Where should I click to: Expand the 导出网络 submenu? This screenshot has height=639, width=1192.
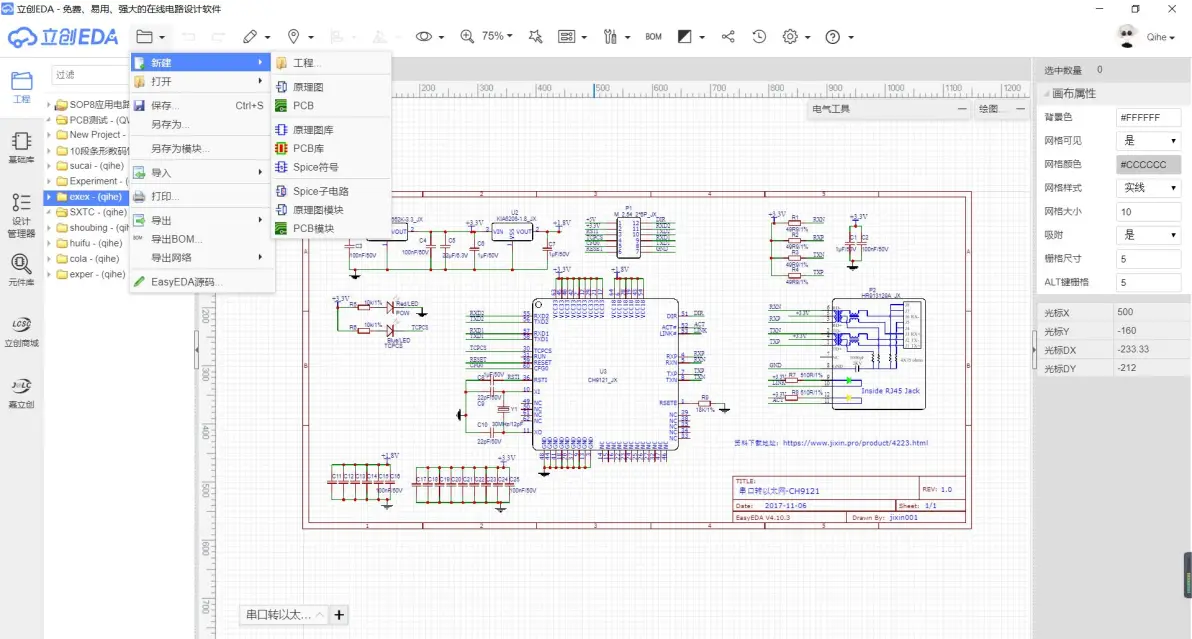click(x=201, y=258)
